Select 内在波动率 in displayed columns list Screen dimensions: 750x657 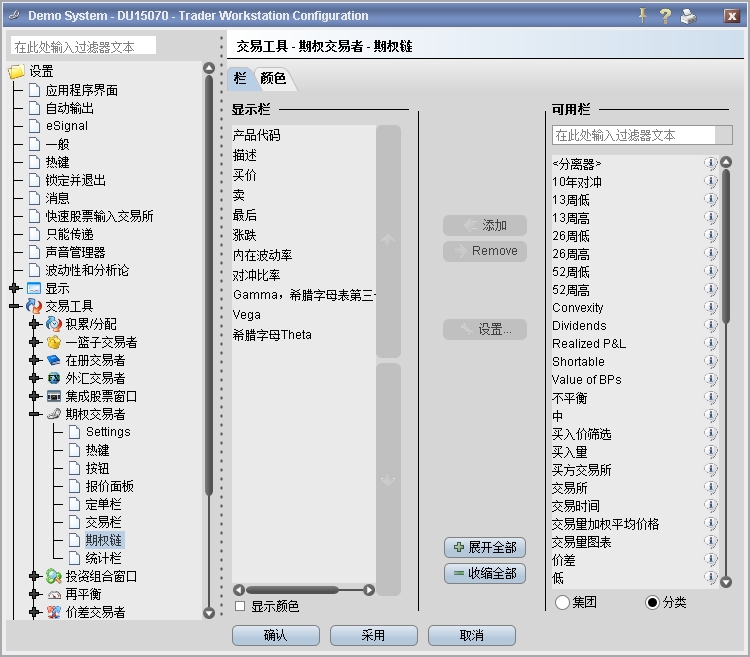pos(262,255)
